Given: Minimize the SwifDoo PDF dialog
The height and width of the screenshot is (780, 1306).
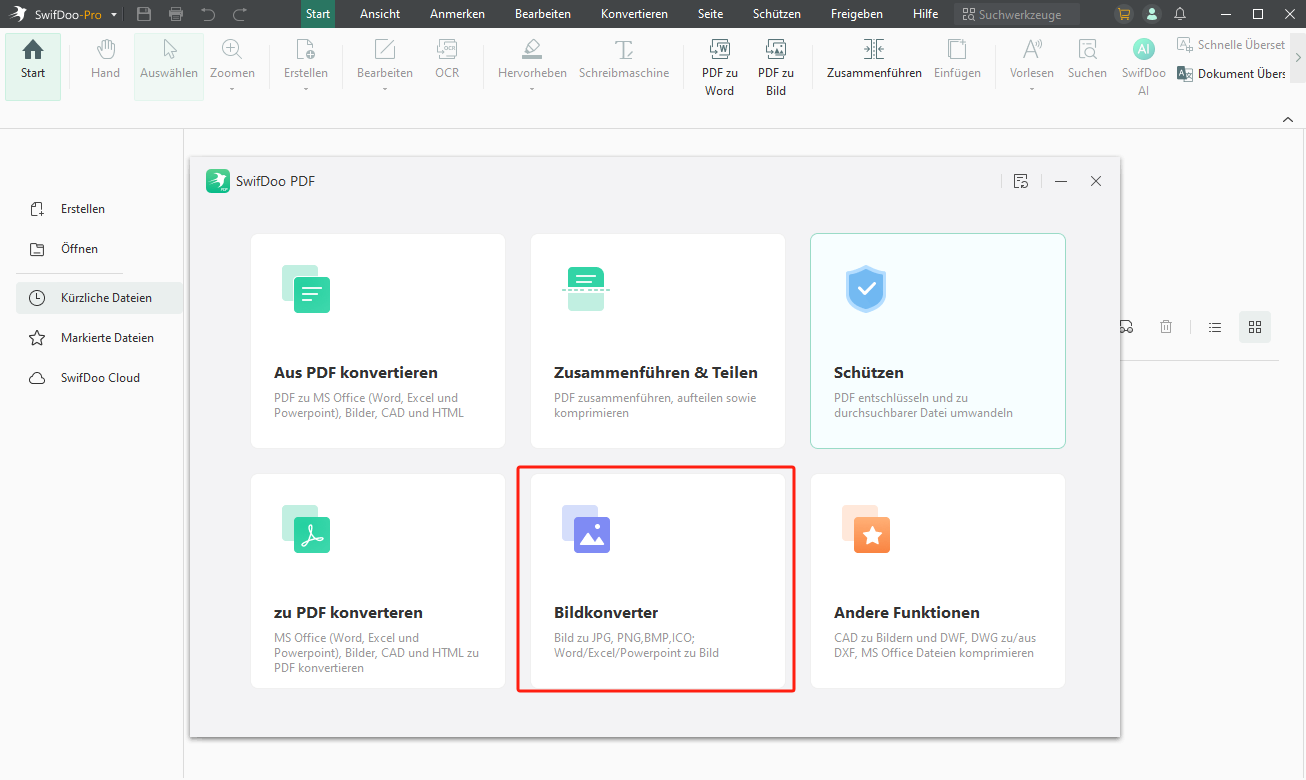Looking at the screenshot, I should (x=1061, y=181).
